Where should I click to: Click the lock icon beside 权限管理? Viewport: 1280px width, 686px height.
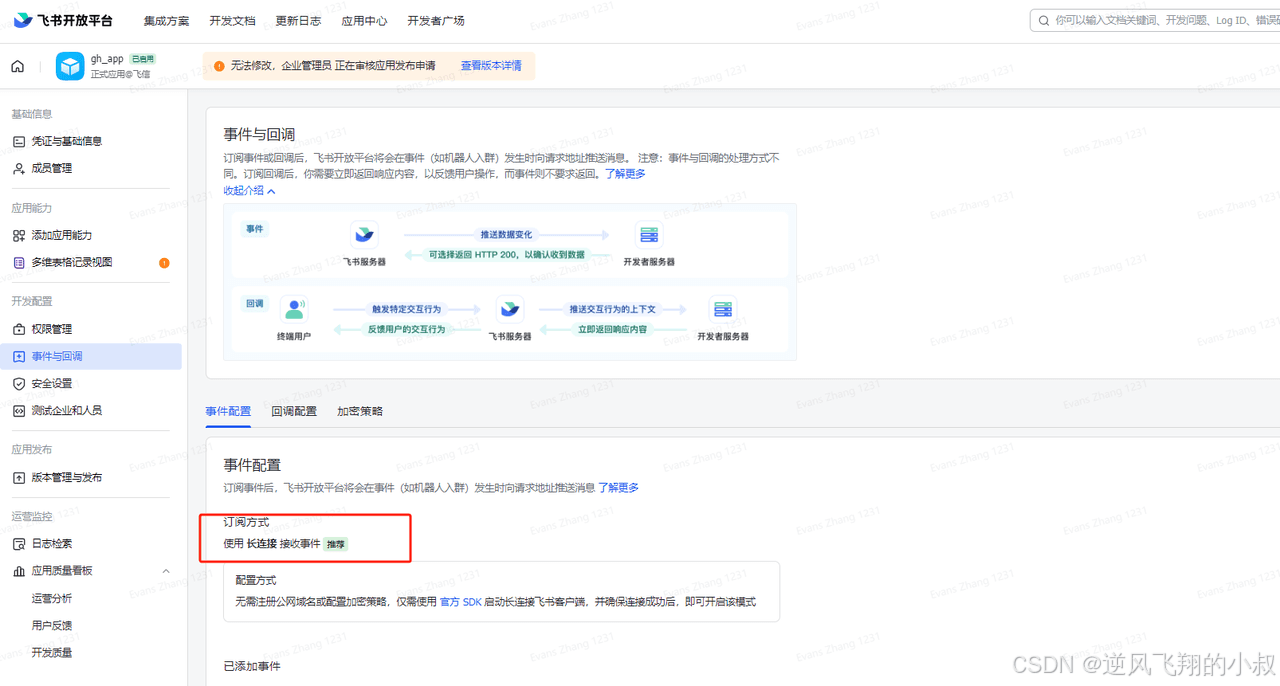click(x=19, y=329)
